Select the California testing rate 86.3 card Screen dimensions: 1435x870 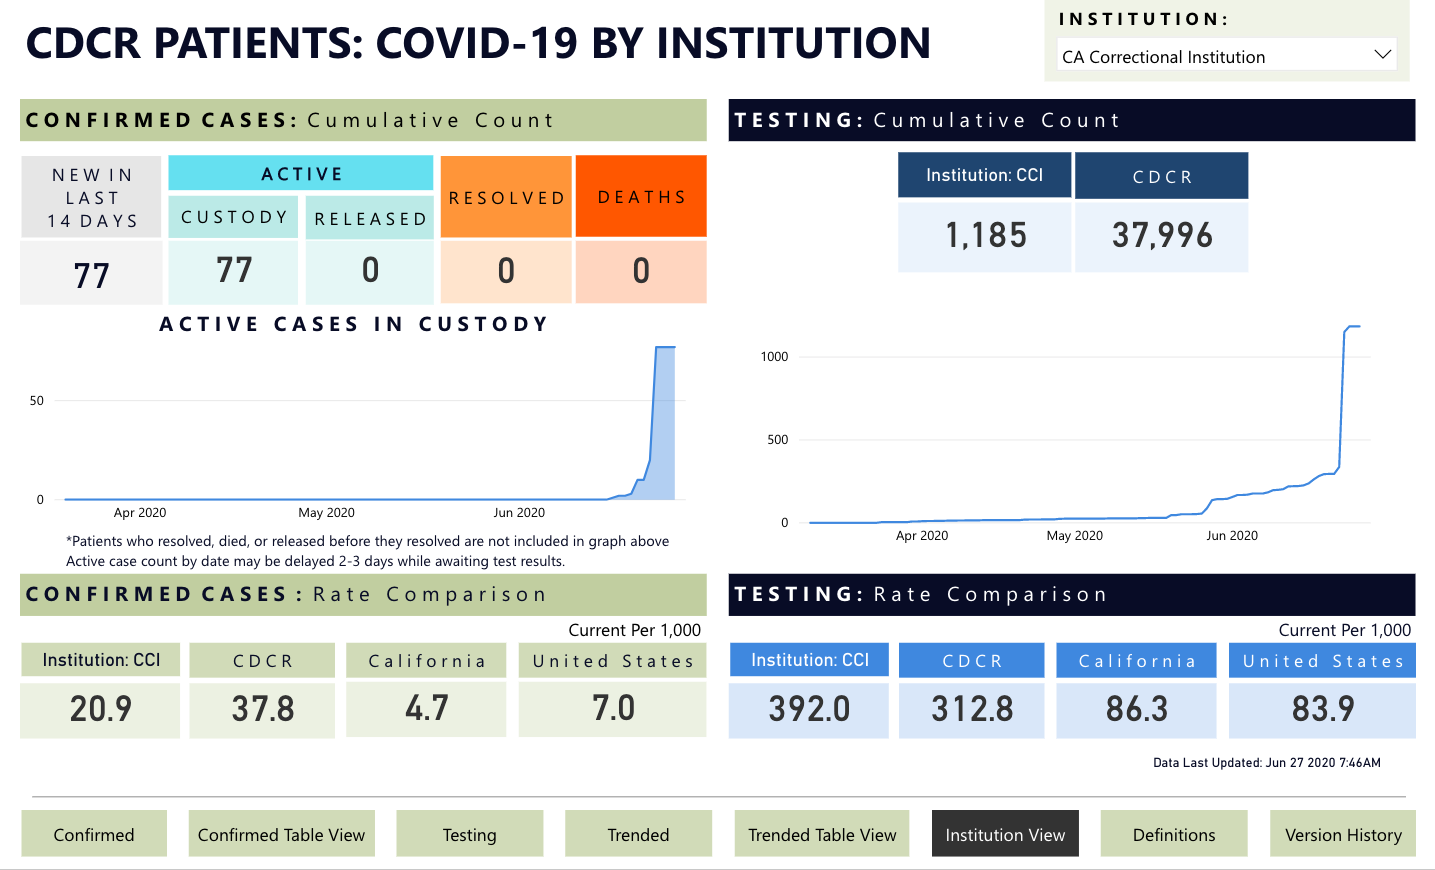[x=1136, y=709]
